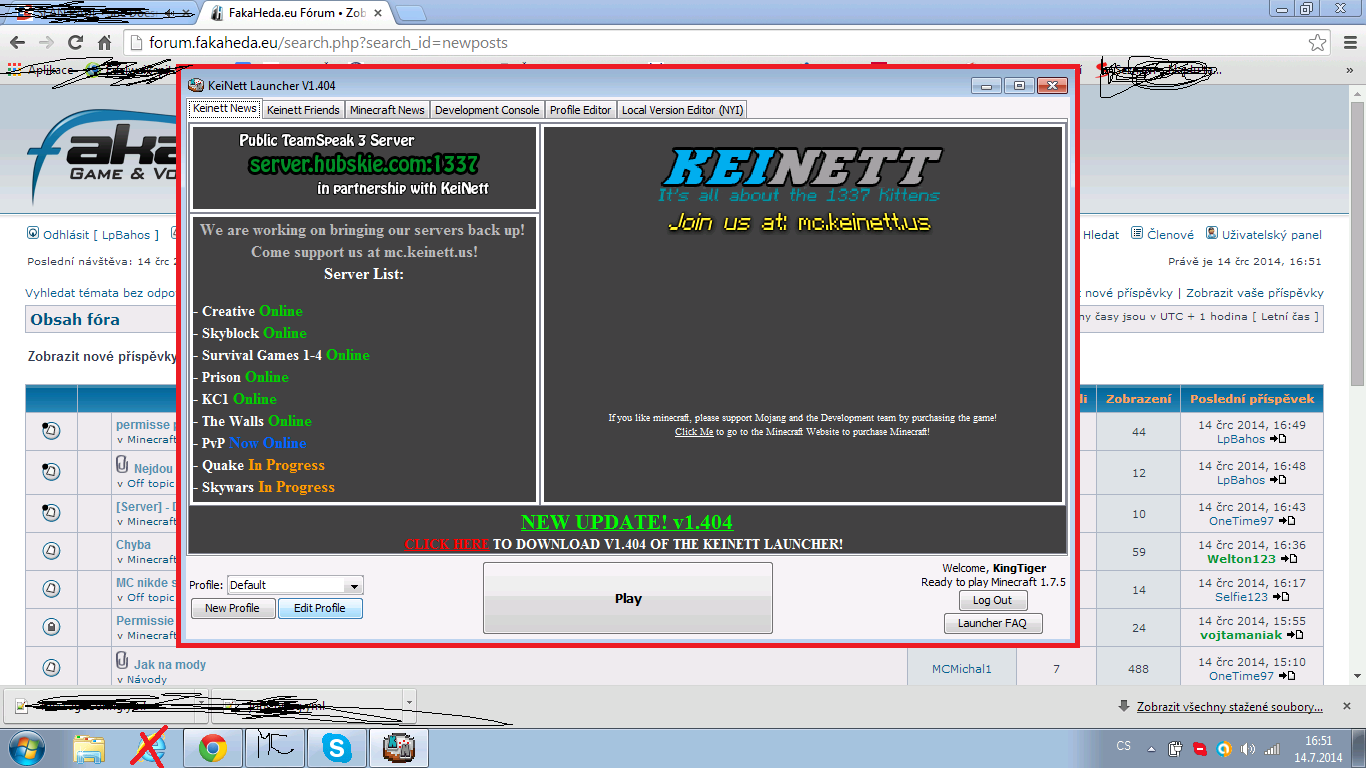Open the Chrome hamburger menu
Image resolution: width=1366 pixels, height=768 pixels.
tap(1345, 43)
